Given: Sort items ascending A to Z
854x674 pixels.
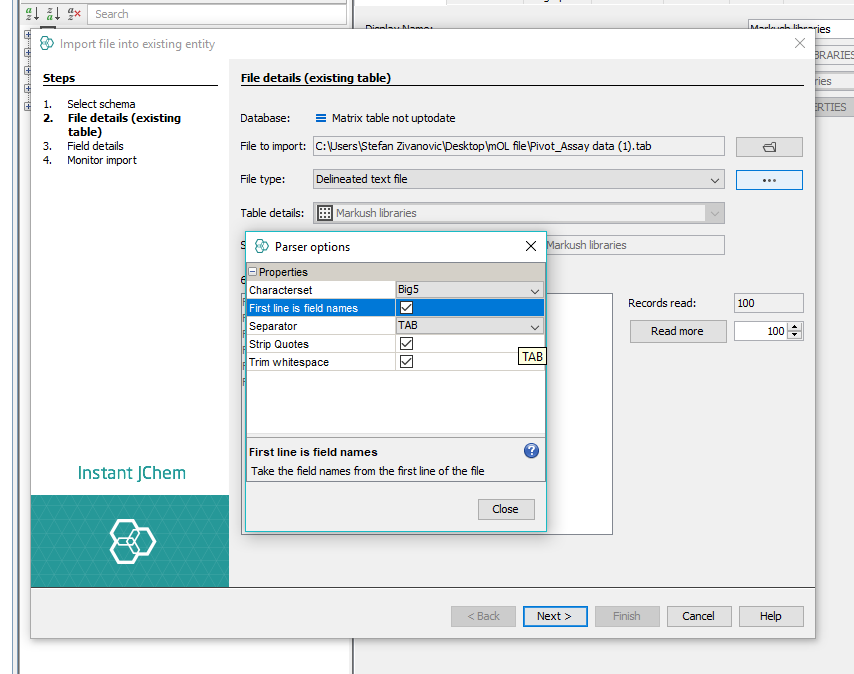Looking at the screenshot, I should (31, 14).
